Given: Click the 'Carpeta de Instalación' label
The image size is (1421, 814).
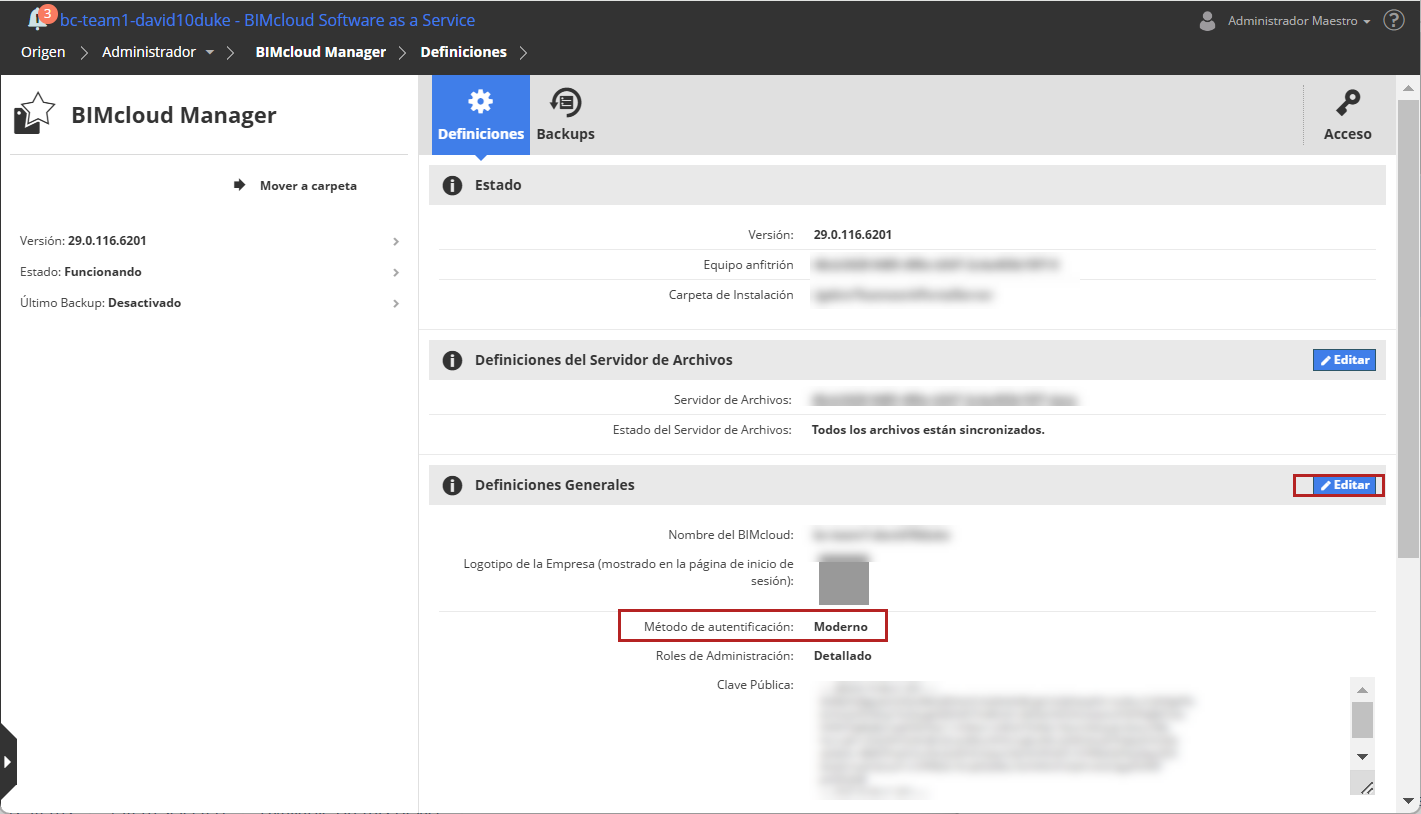Looking at the screenshot, I should pyautogui.click(x=731, y=295).
